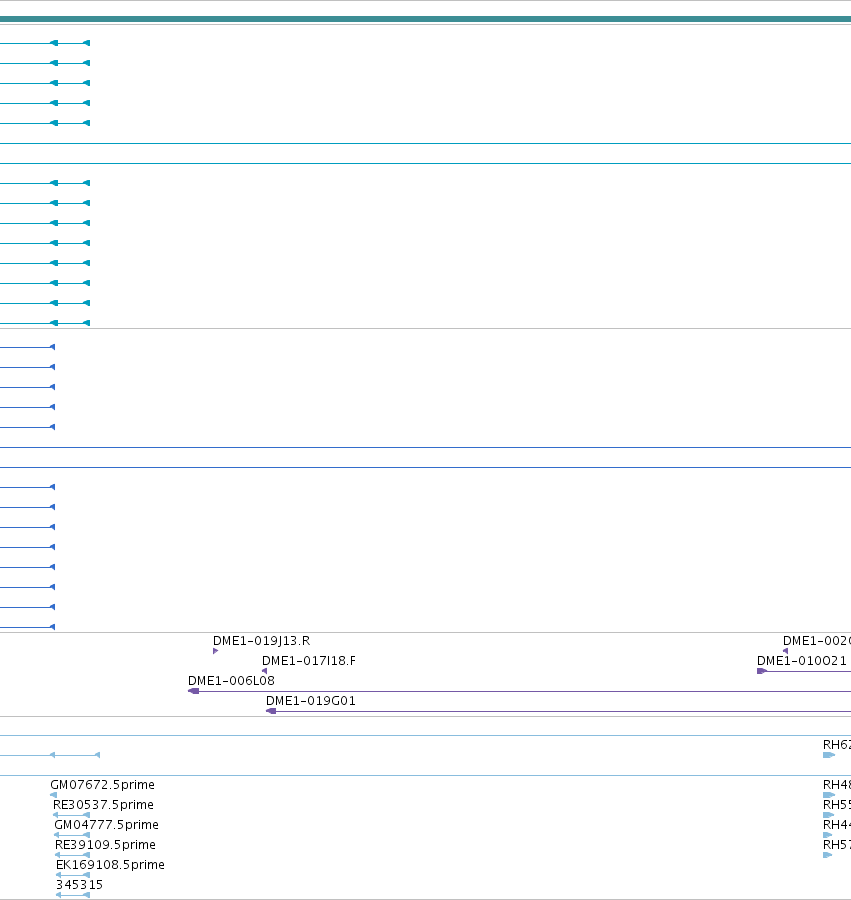Click the light-blue arrow glyph under EK169108.5prime
Screen dimensions: 851x900
73,875
